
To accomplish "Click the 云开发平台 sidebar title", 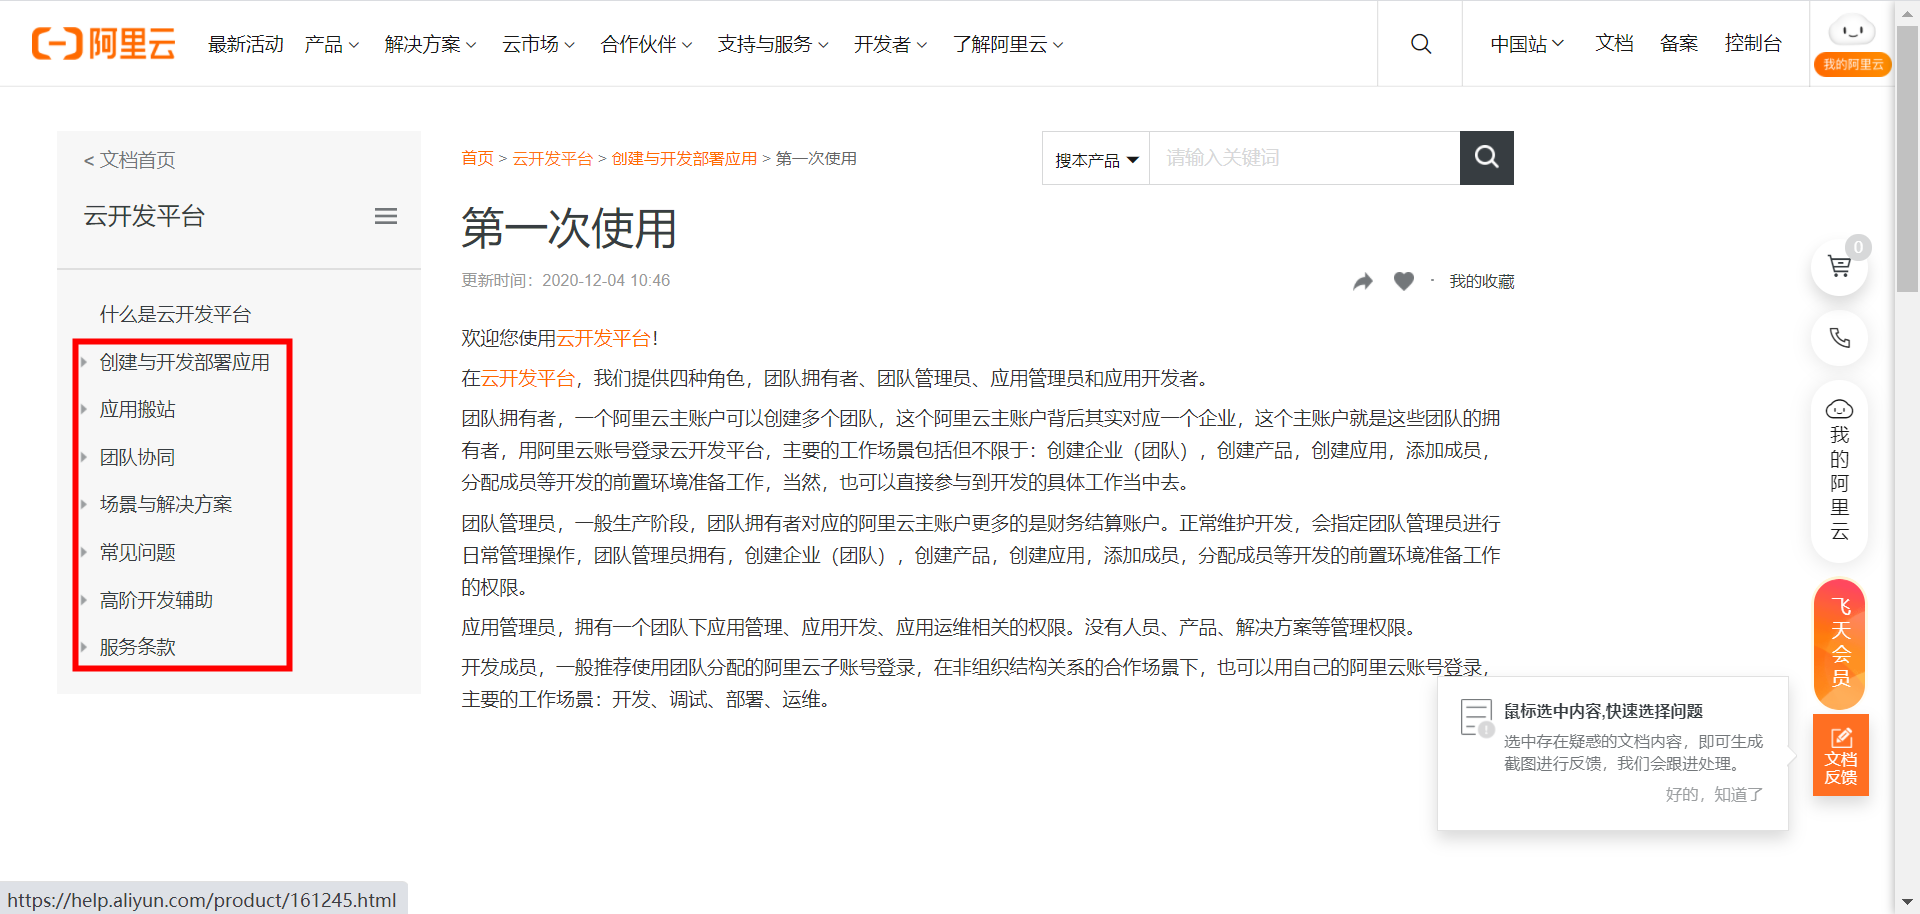I will click(x=144, y=216).
